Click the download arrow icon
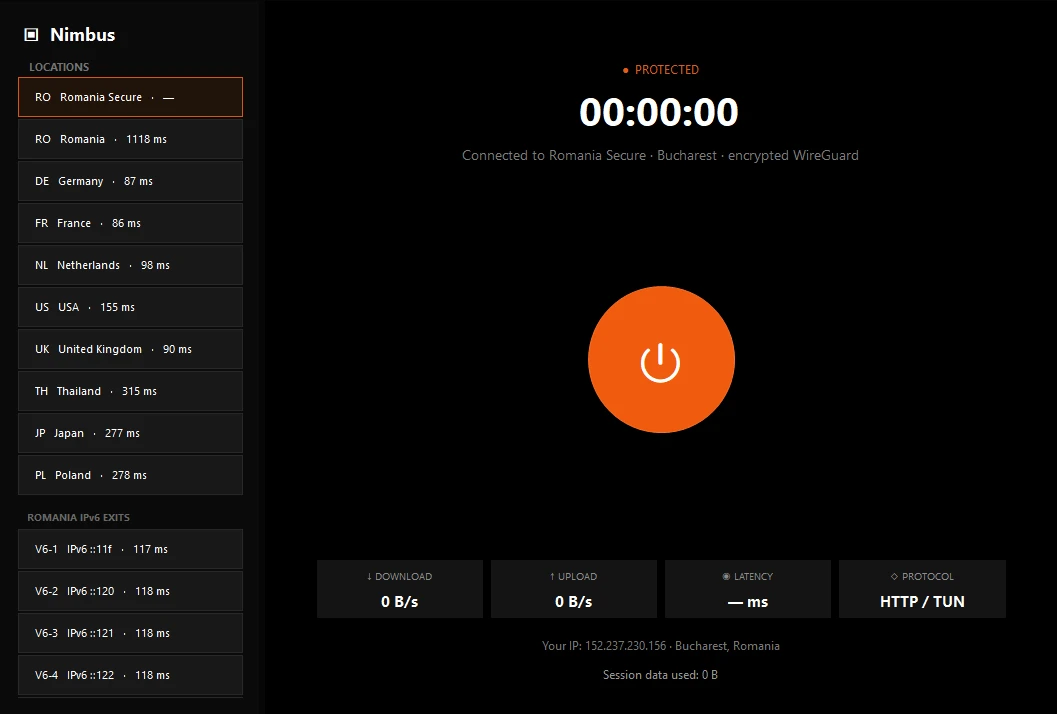The width and height of the screenshot is (1057, 714). 369,576
